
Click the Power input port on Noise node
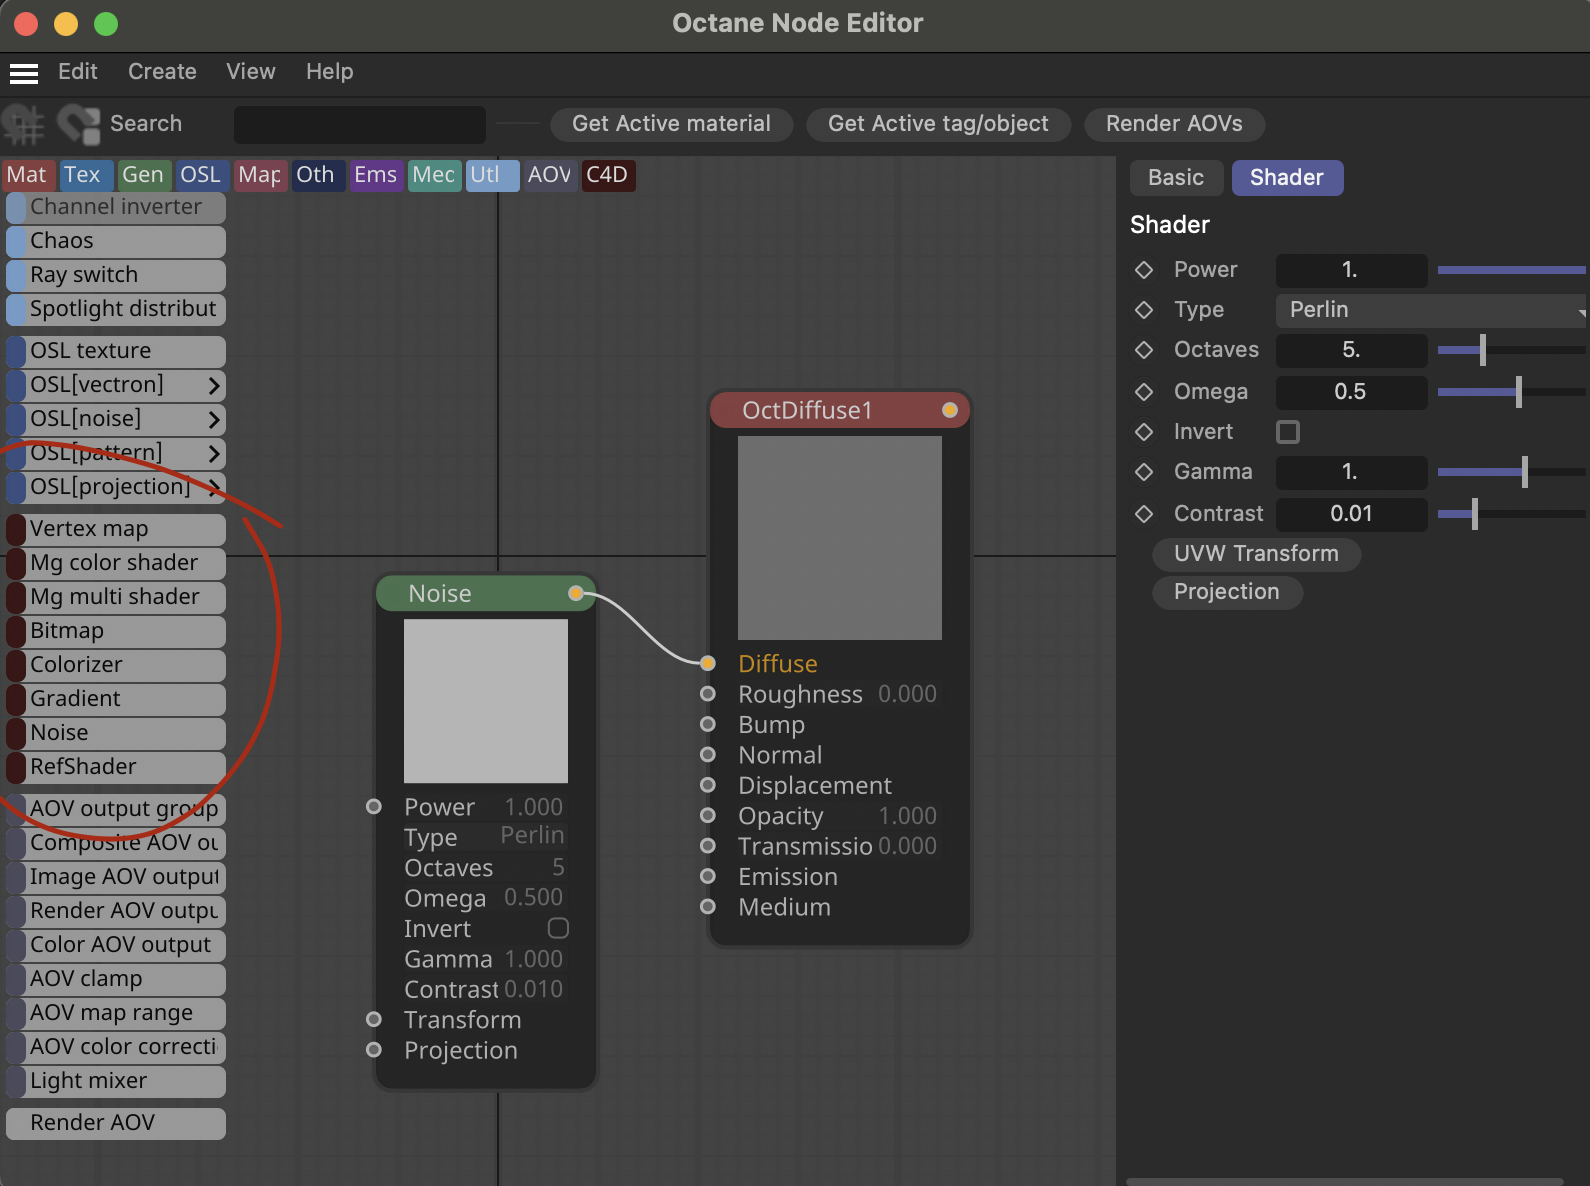(x=374, y=806)
